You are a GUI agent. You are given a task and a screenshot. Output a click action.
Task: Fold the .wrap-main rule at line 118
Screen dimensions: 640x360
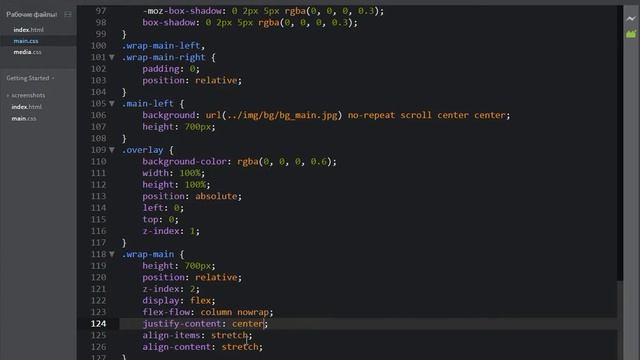pyautogui.click(x=112, y=254)
